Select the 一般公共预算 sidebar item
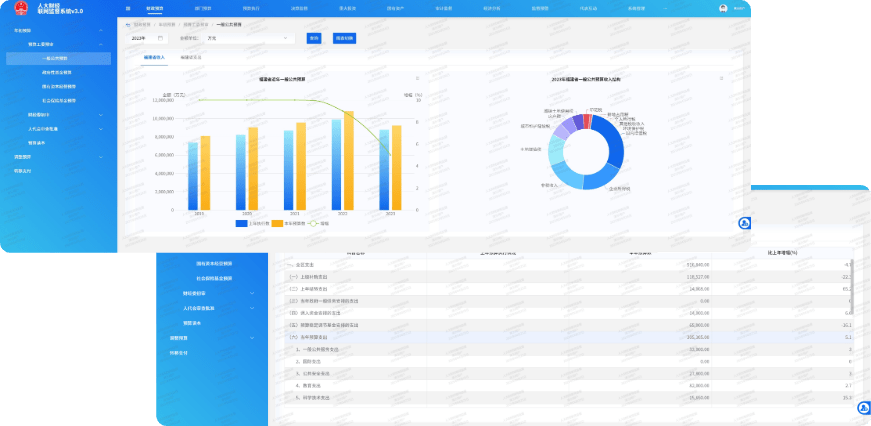Screen dimensions: 871x426 point(57,59)
